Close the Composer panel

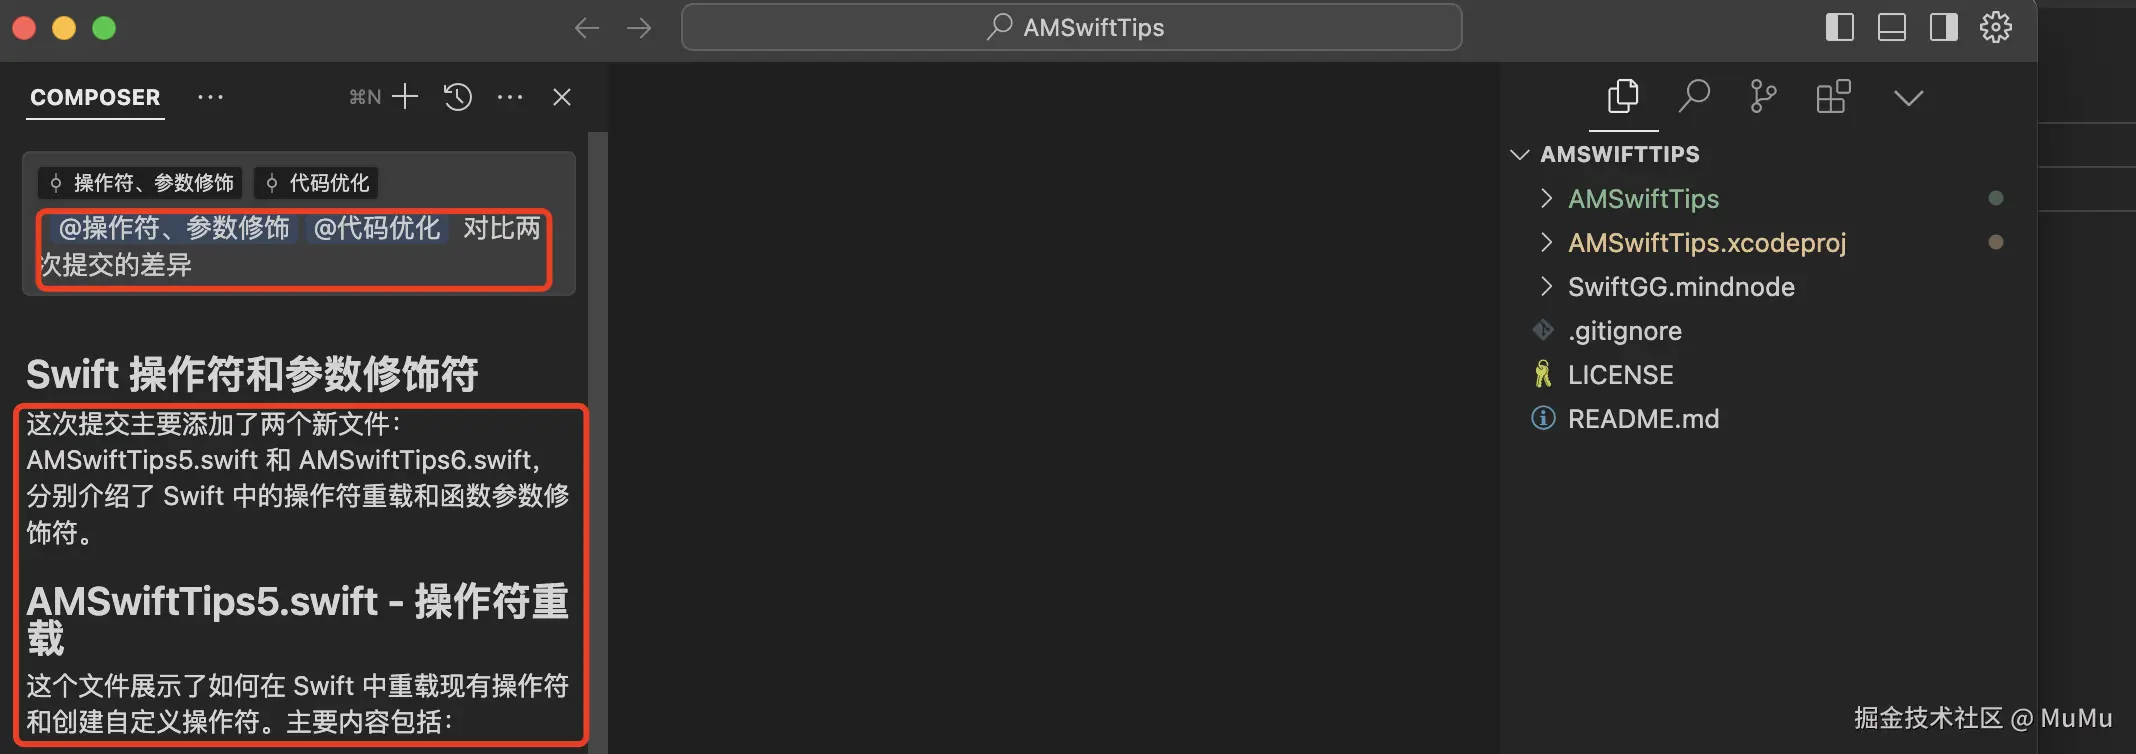[x=562, y=97]
